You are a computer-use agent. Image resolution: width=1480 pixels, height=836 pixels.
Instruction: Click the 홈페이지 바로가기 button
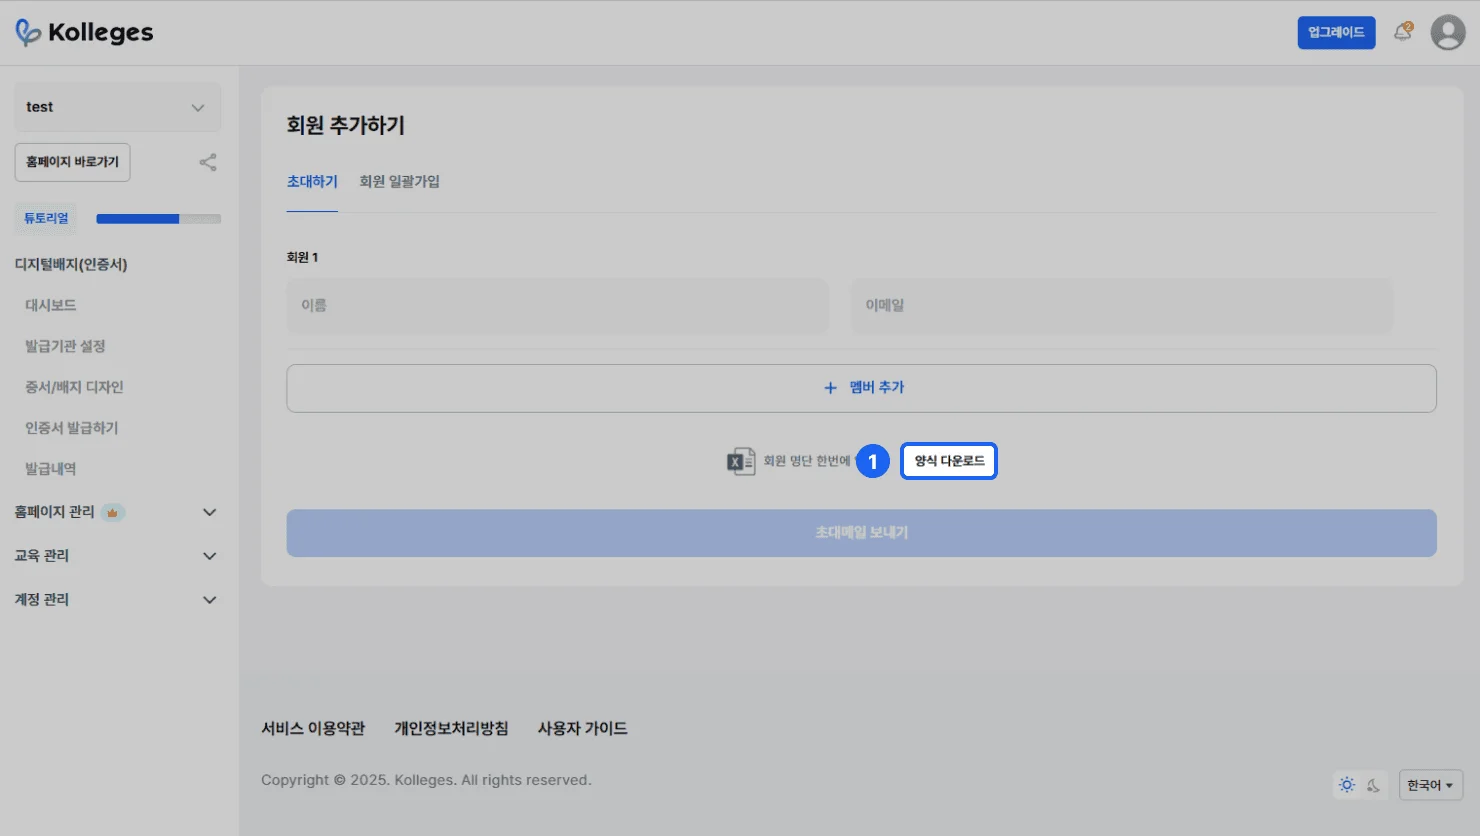(x=73, y=162)
